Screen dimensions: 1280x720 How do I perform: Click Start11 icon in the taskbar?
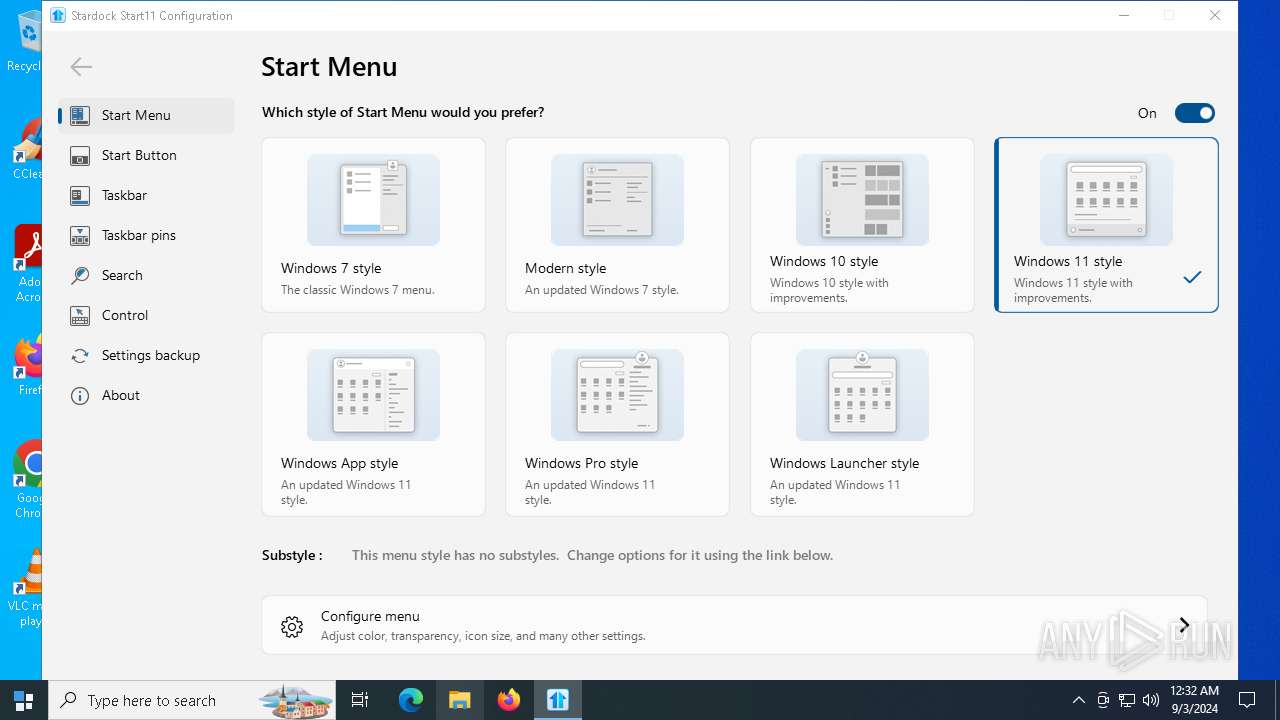(x=558, y=700)
